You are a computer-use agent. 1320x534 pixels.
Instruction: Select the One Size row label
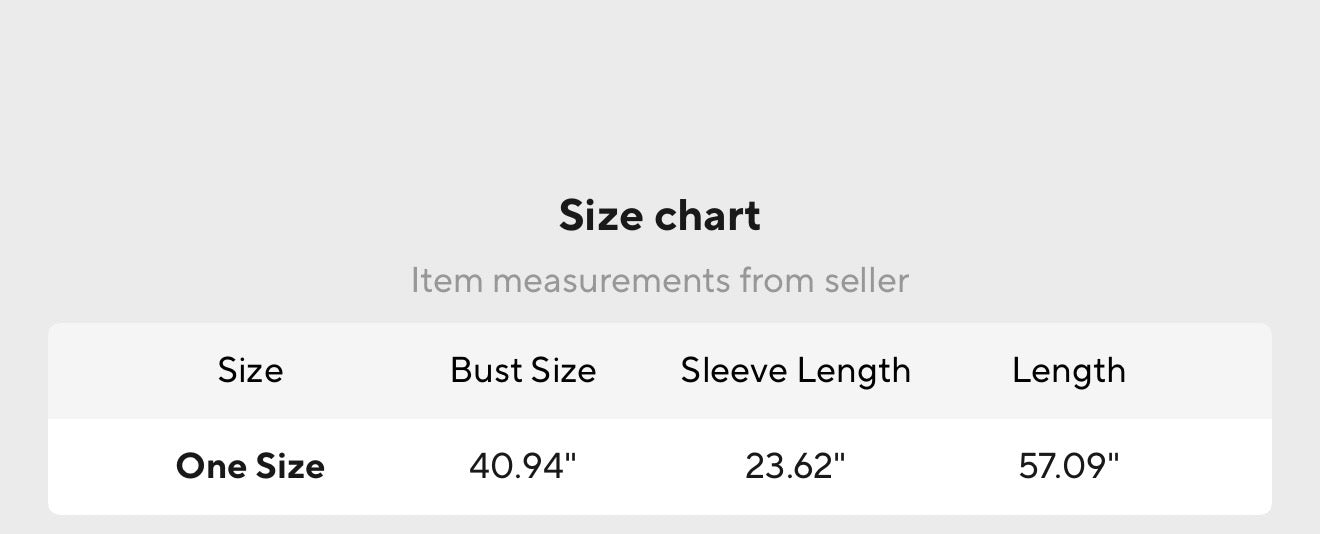pyautogui.click(x=250, y=466)
